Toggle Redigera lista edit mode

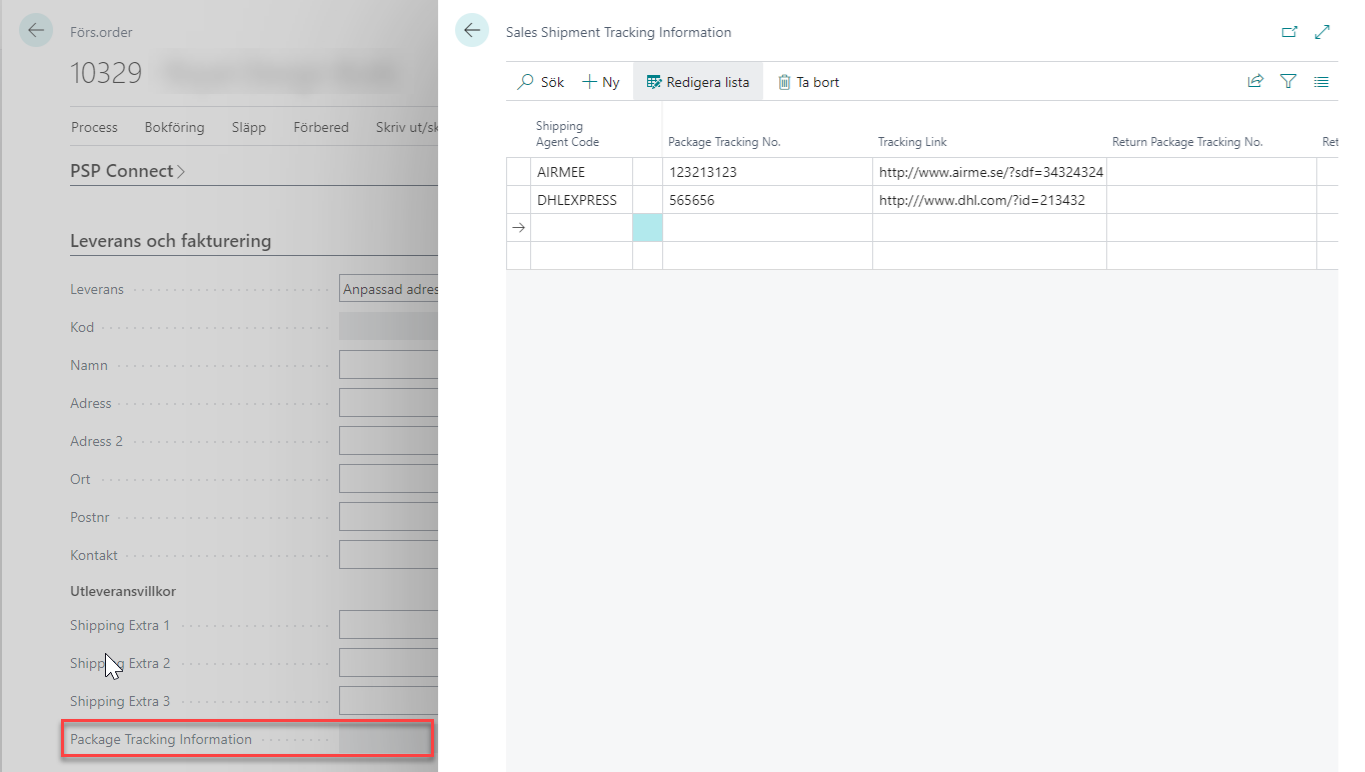click(x=698, y=82)
